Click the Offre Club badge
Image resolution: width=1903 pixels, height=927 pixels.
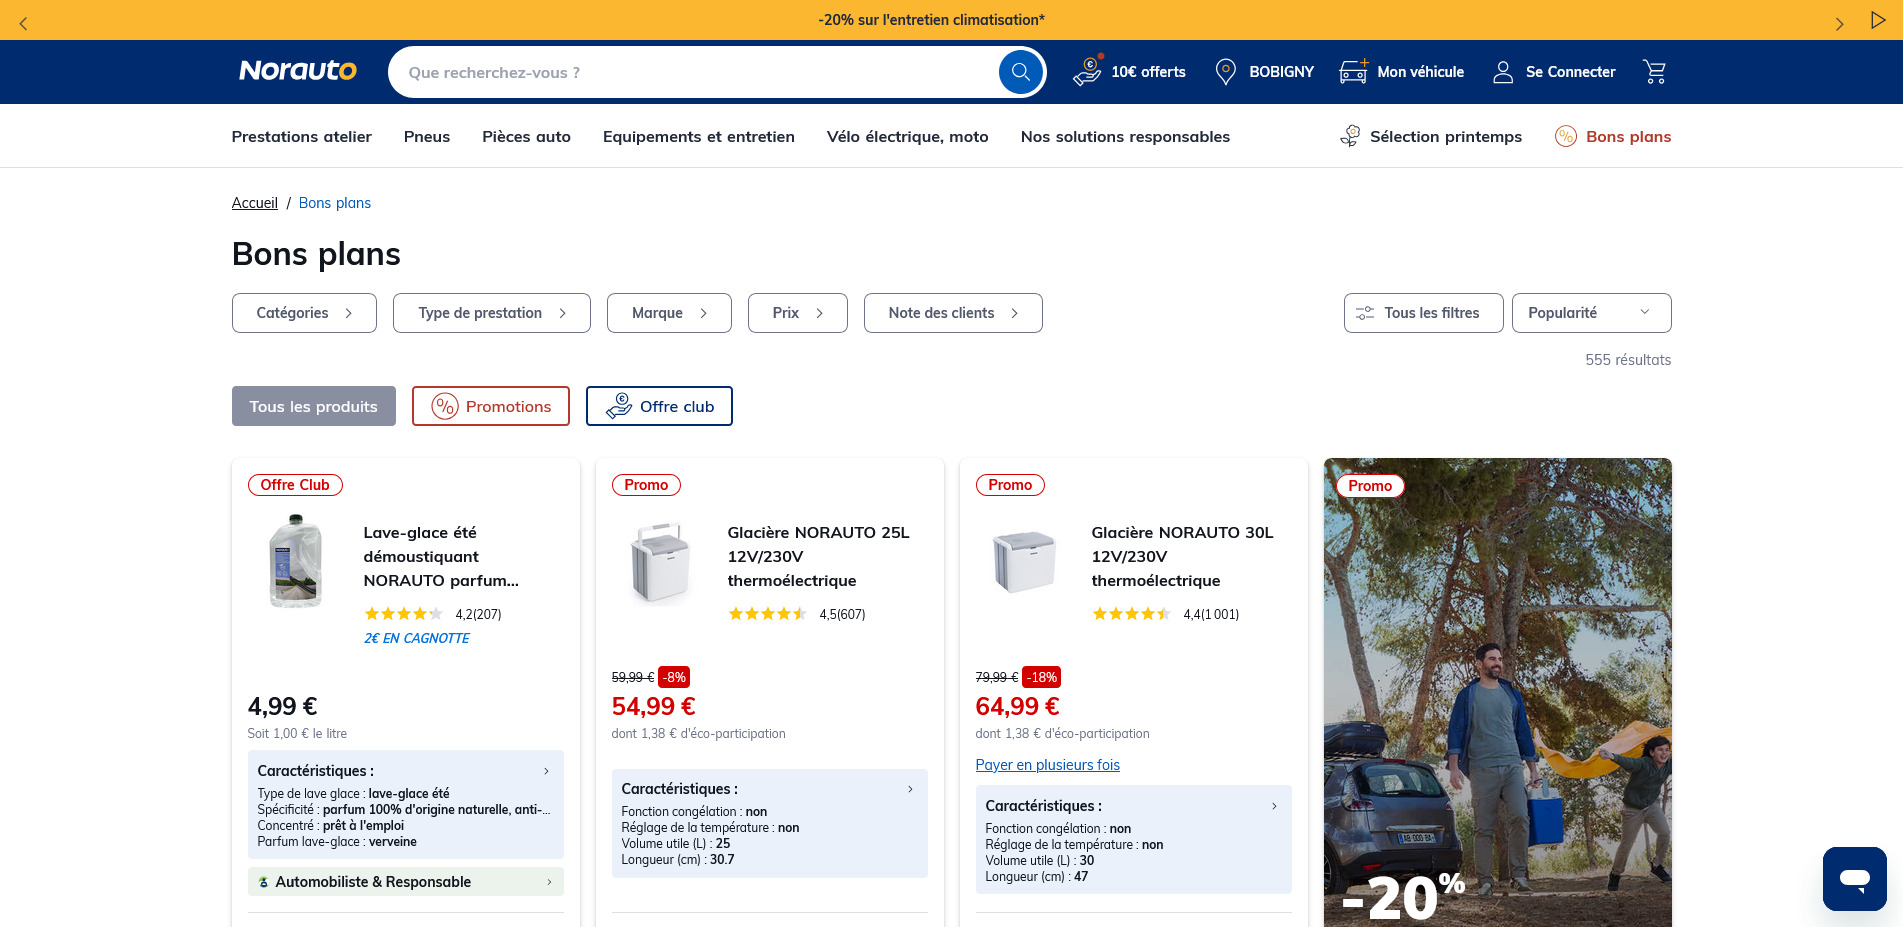pos(295,485)
